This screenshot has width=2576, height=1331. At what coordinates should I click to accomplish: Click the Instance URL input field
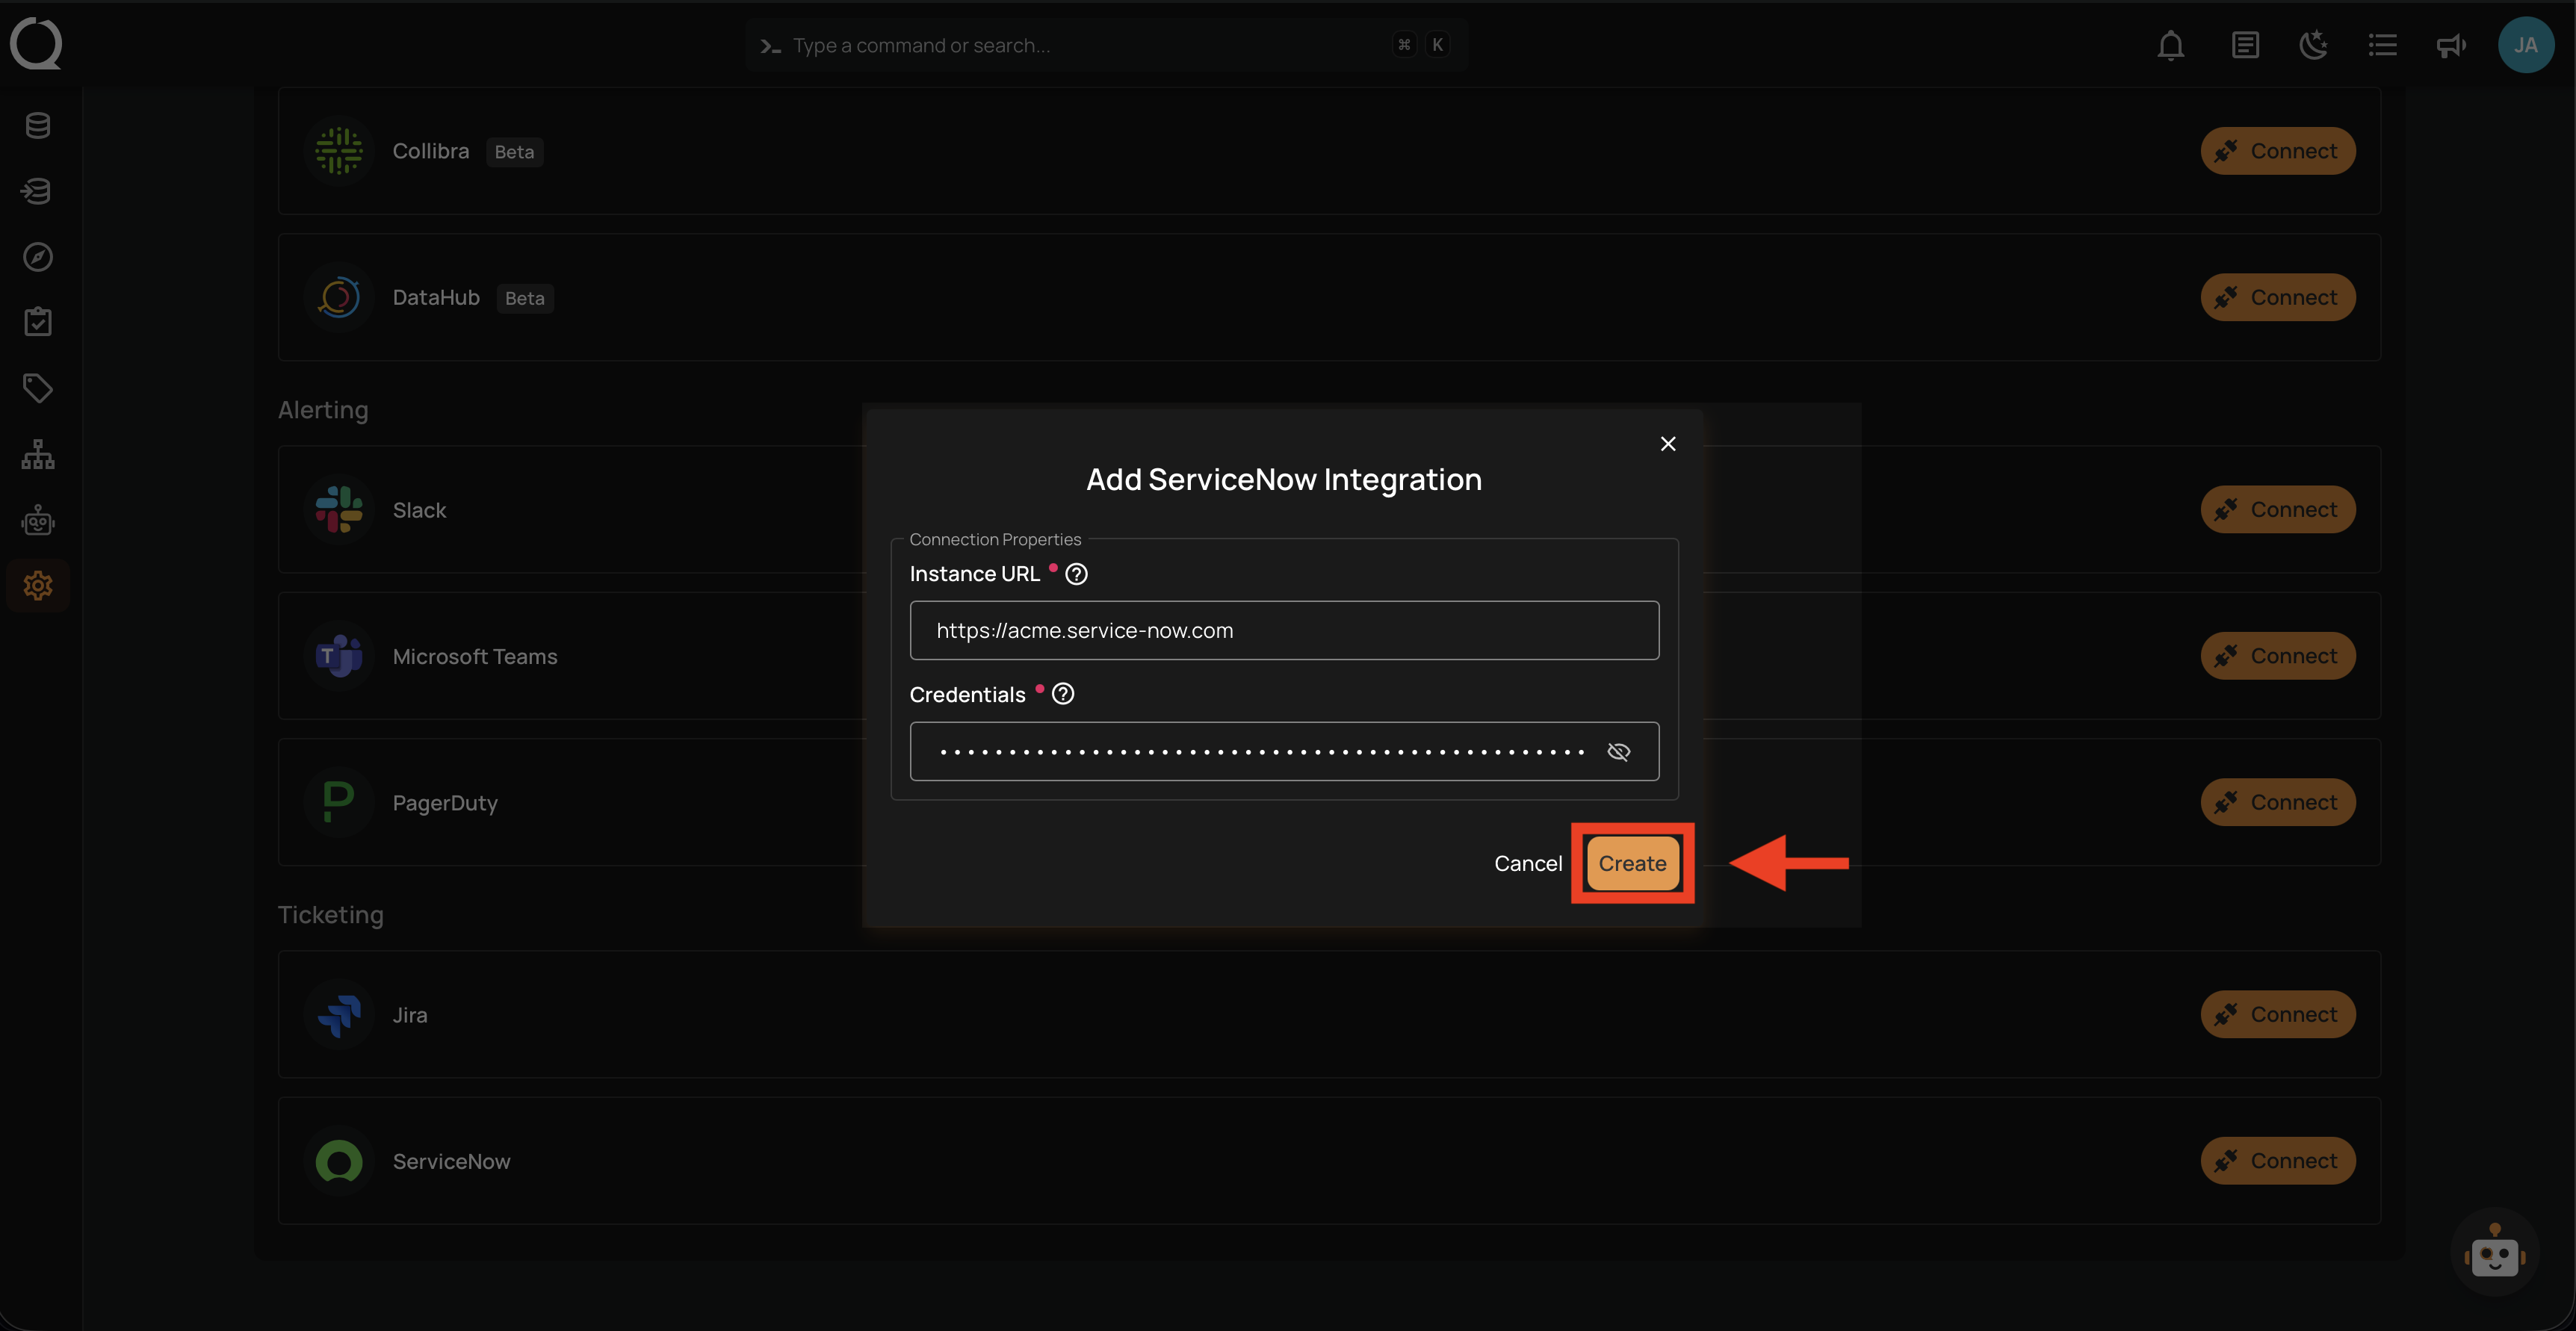coord(1284,630)
